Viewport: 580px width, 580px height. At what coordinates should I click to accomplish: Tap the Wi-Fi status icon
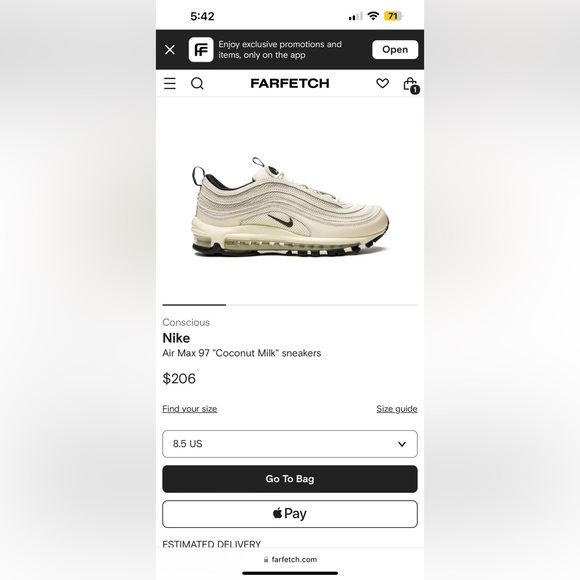coord(373,16)
